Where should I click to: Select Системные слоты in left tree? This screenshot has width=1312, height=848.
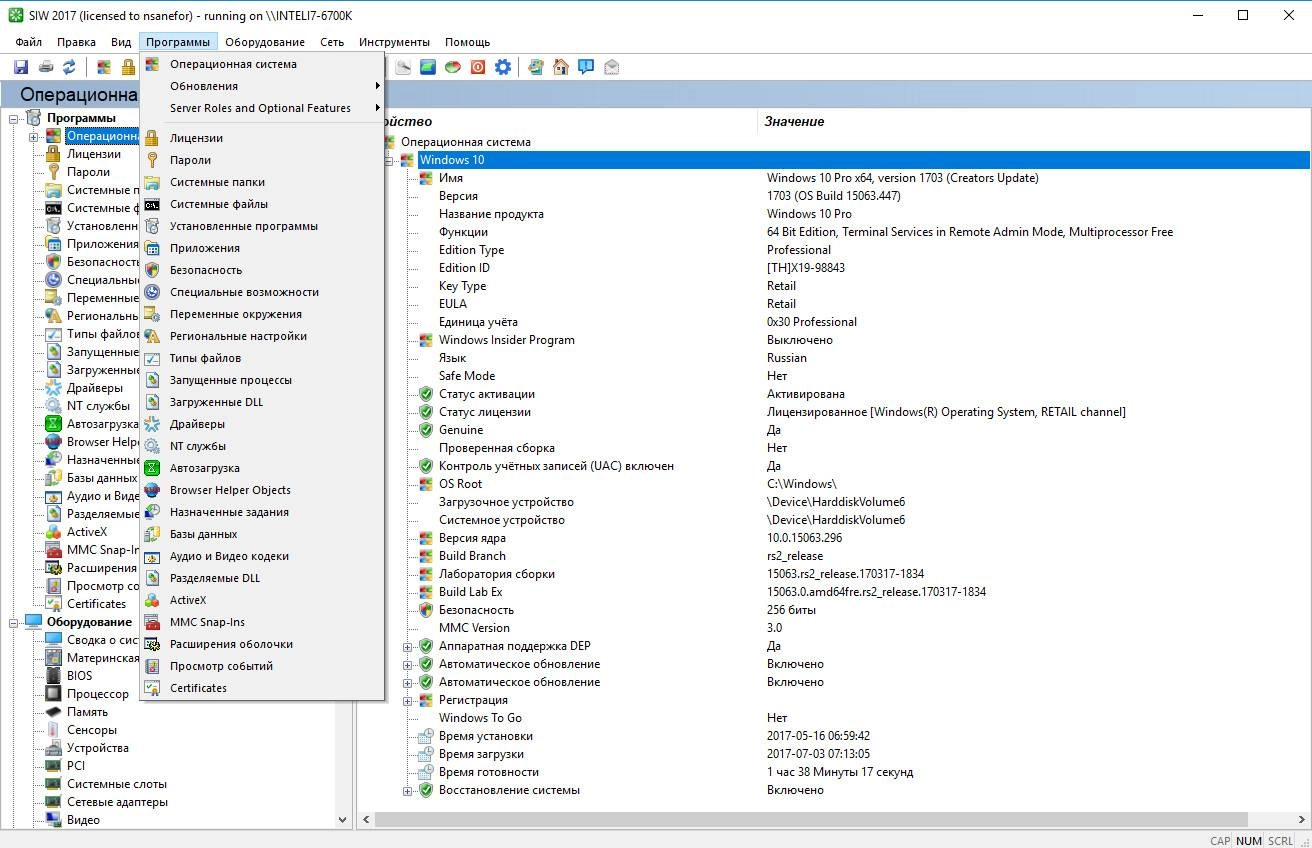[x=117, y=784]
